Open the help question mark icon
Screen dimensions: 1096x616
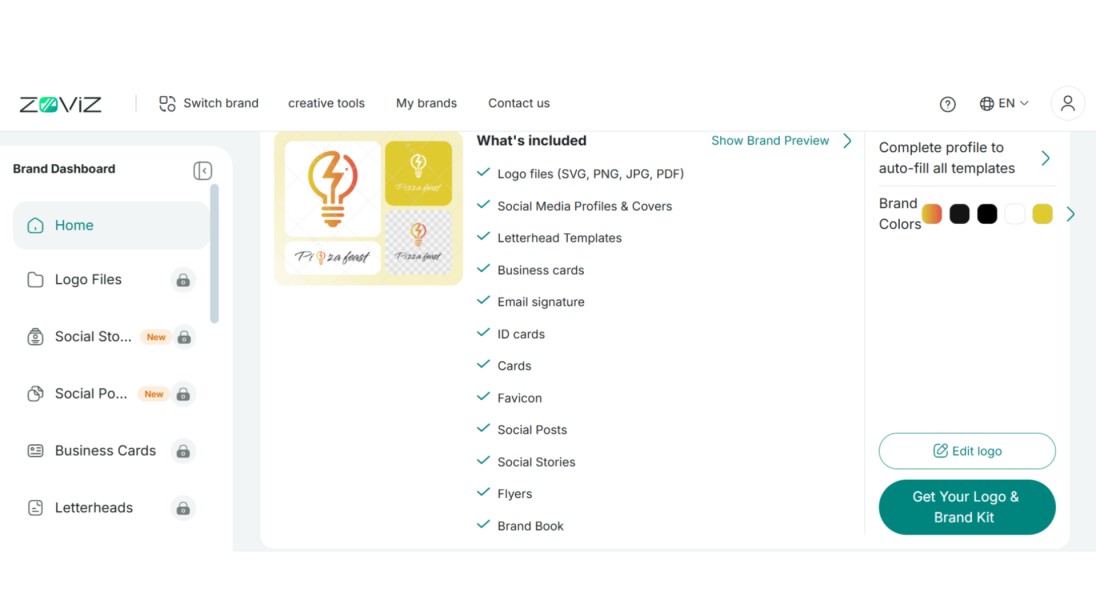coord(947,104)
